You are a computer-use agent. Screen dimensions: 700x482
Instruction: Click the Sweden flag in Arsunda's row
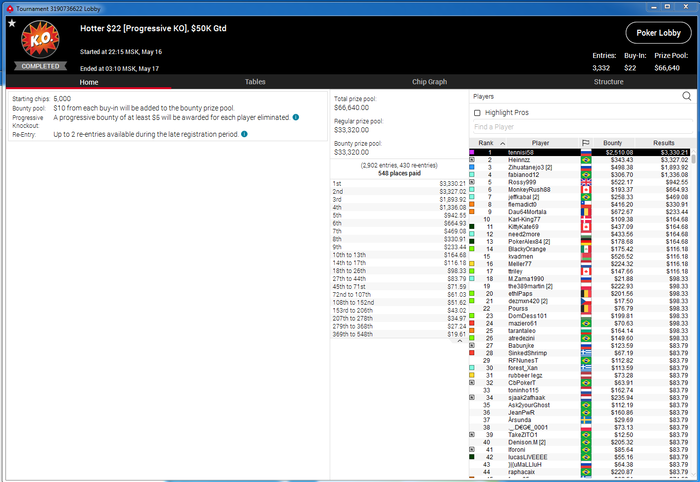pyautogui.click(x=586, y=420)
